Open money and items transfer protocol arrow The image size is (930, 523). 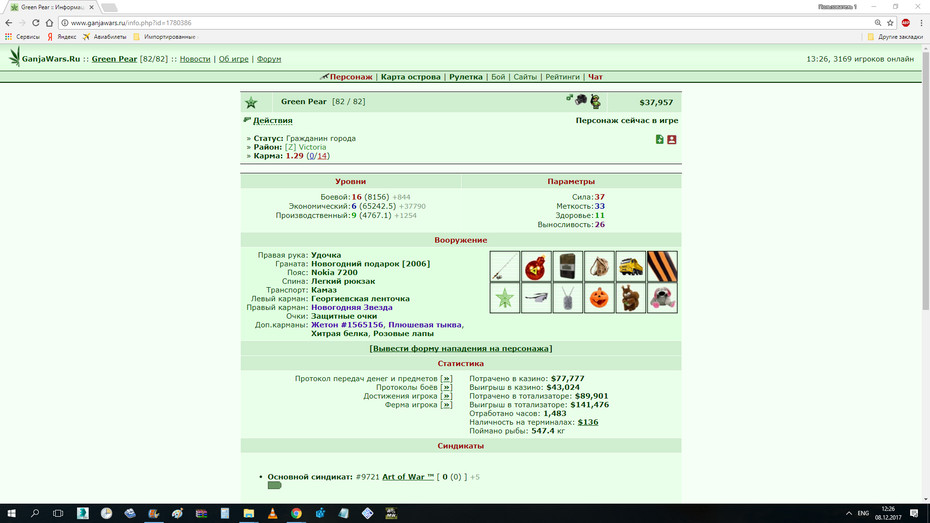[x=447, y=378]
